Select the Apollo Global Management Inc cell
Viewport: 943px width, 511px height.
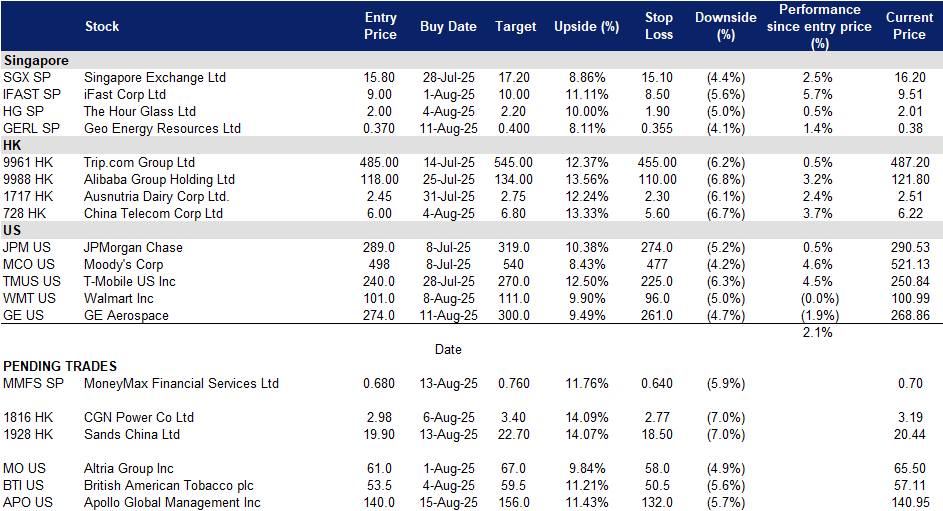172,503
